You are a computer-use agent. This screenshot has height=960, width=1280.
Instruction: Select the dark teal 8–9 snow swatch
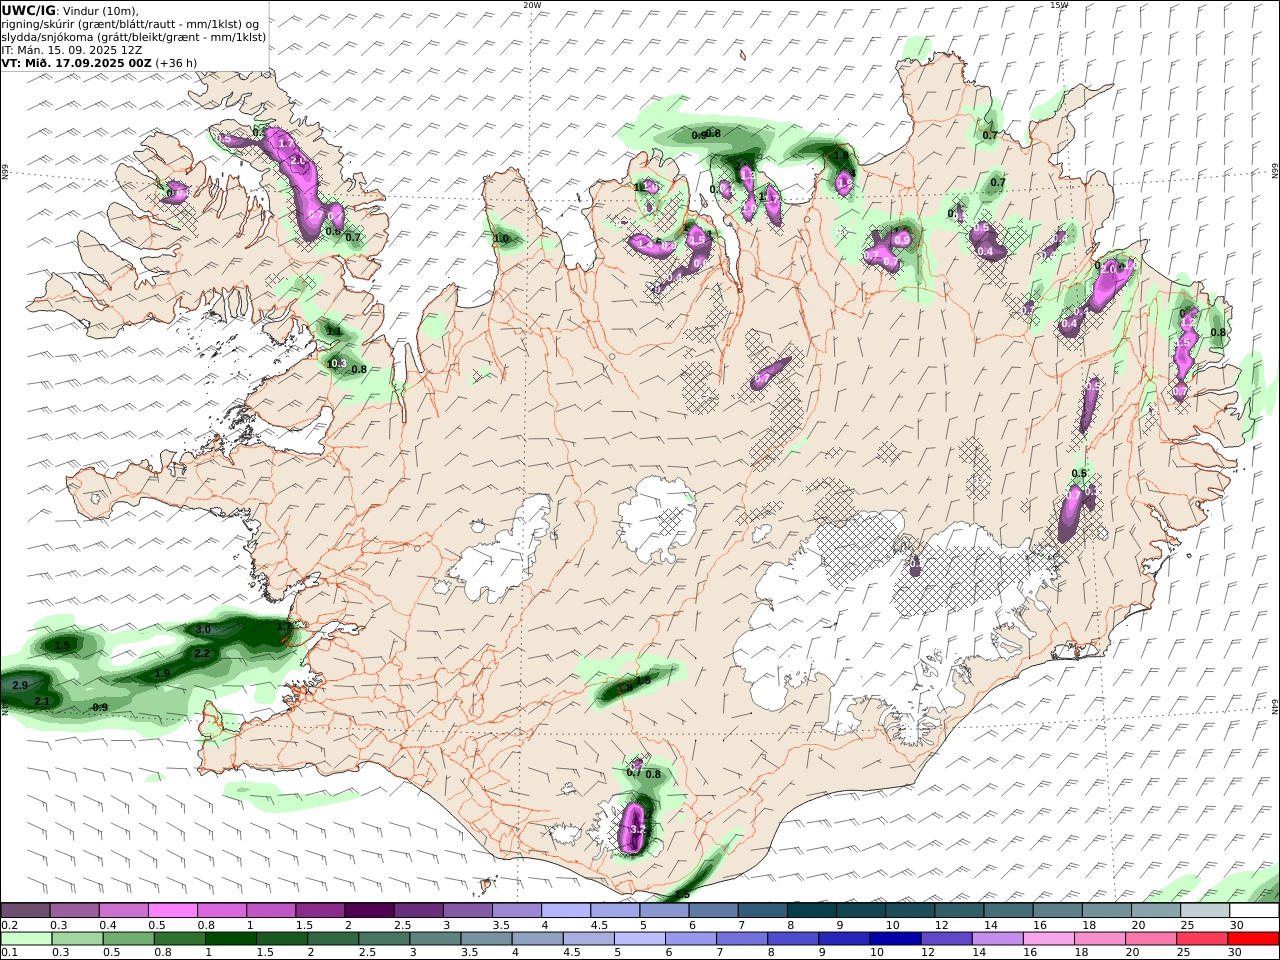click(812, 910)
